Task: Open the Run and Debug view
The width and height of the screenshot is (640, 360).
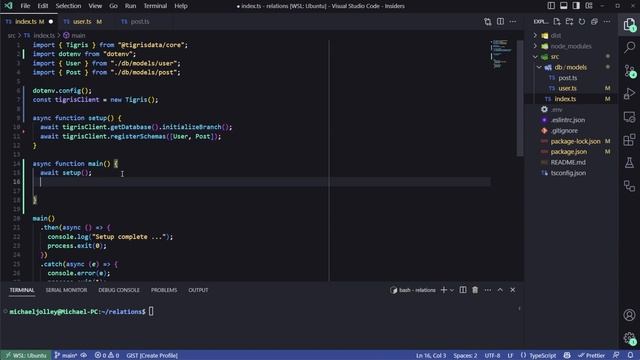Action: pos(629,93)
